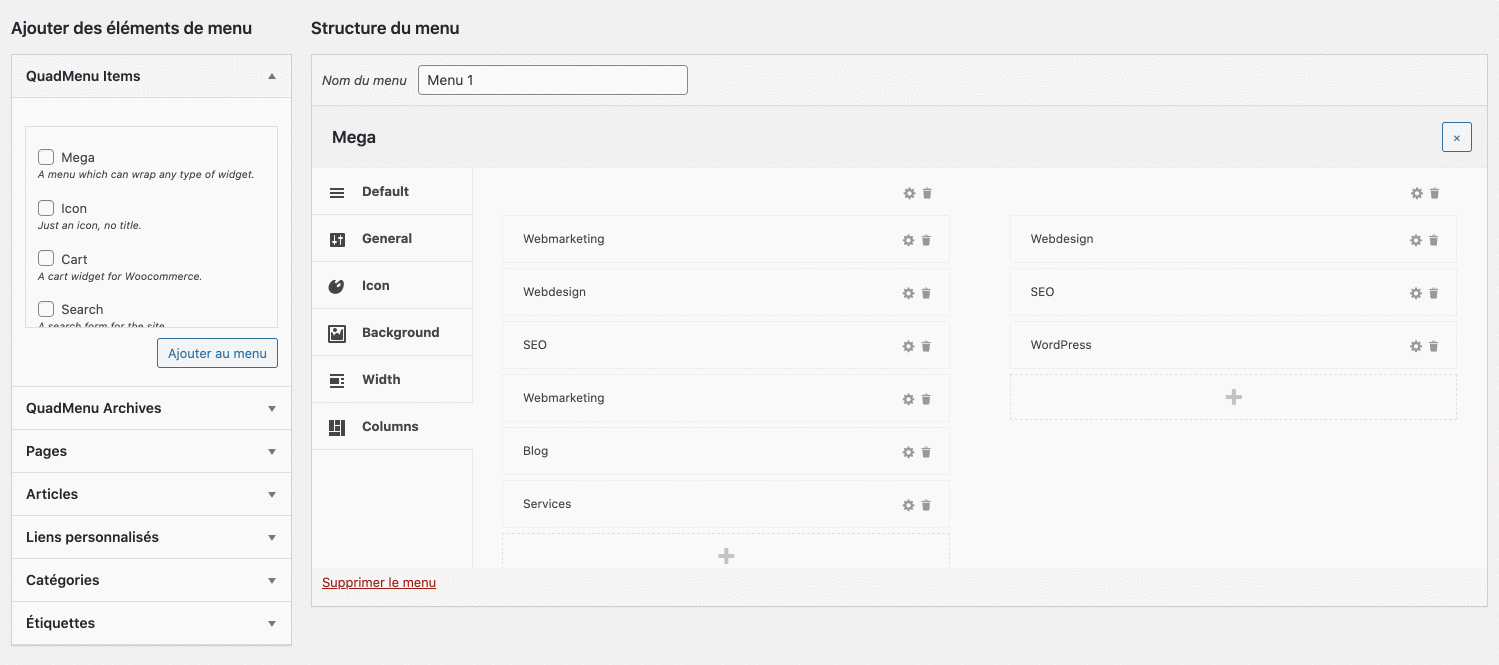1499x665 pixels.
Task: Open settings gear for Webmarketing item
Action: pyautogui.click(x=906, y=240)
